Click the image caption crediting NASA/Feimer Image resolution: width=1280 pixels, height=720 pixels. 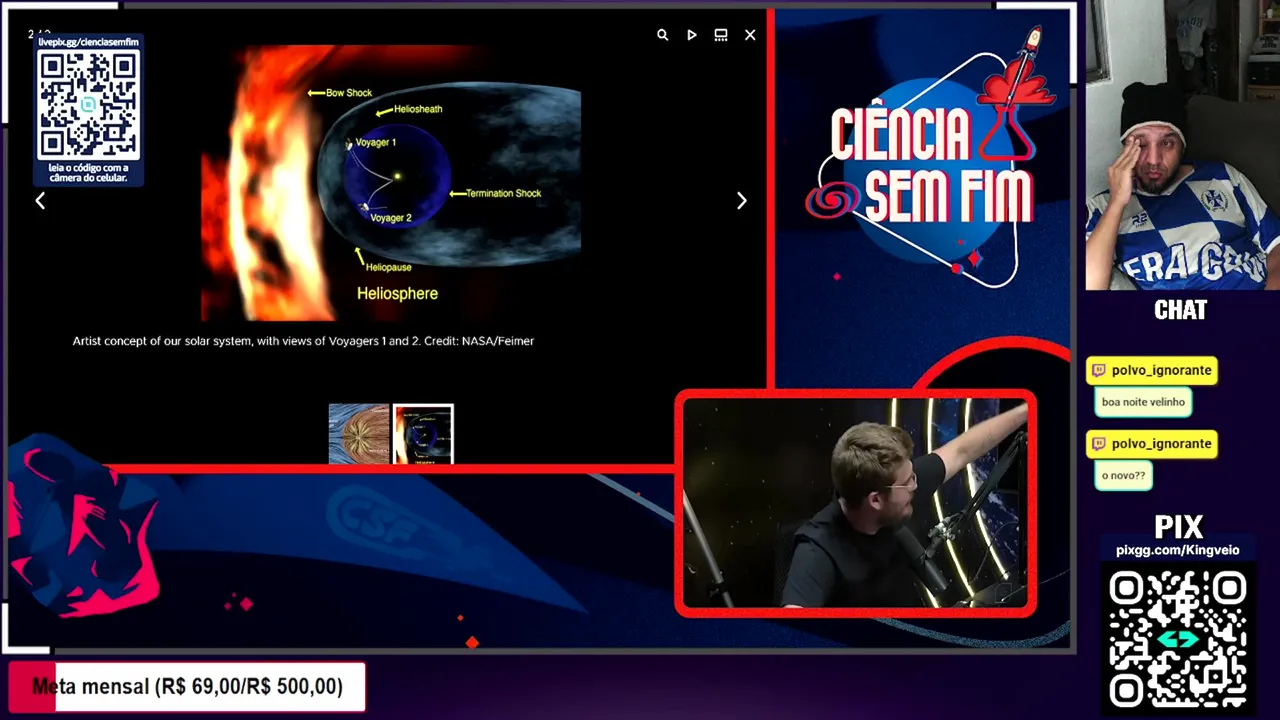(303, 341)
